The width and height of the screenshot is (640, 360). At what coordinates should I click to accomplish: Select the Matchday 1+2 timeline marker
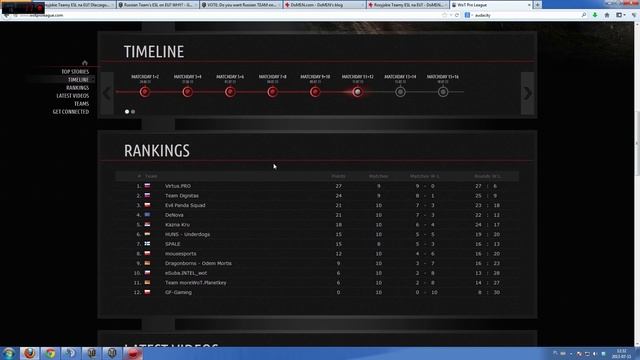(145, 92)
